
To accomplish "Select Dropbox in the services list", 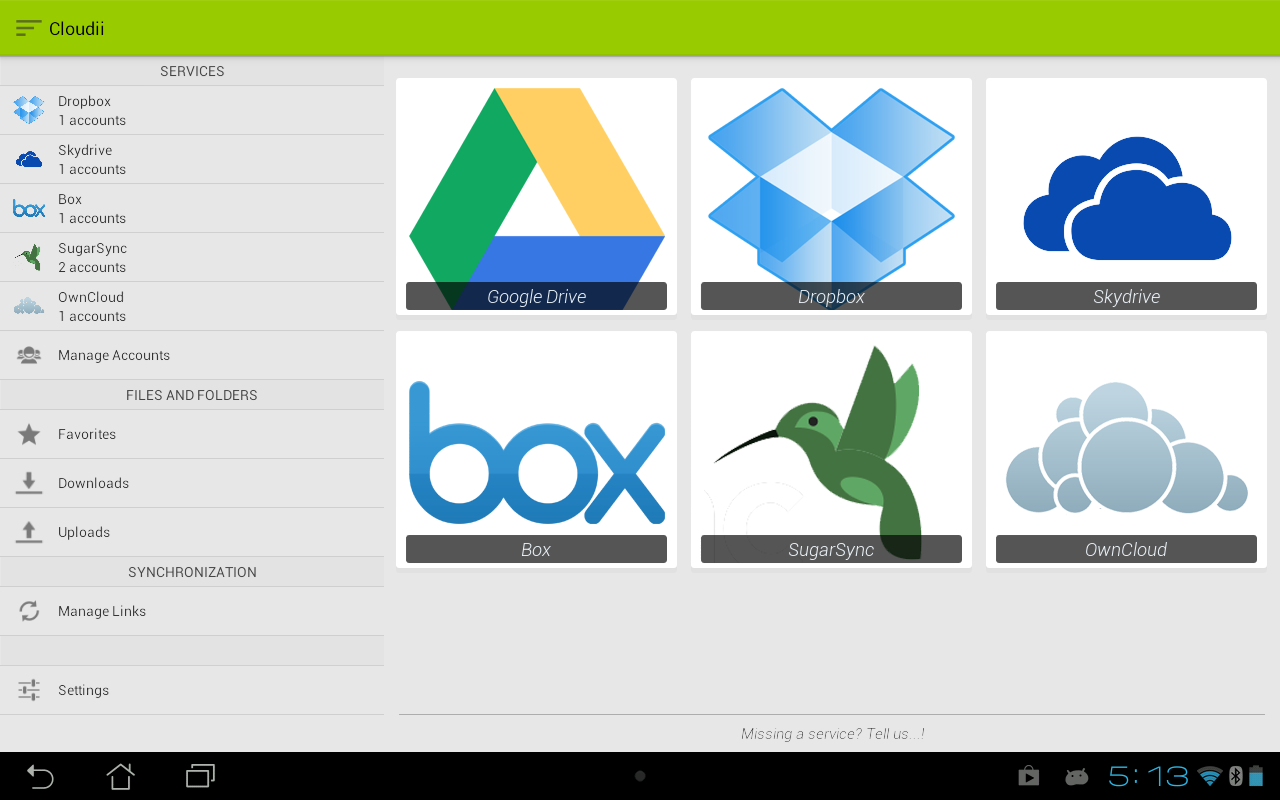I will 192,110.
